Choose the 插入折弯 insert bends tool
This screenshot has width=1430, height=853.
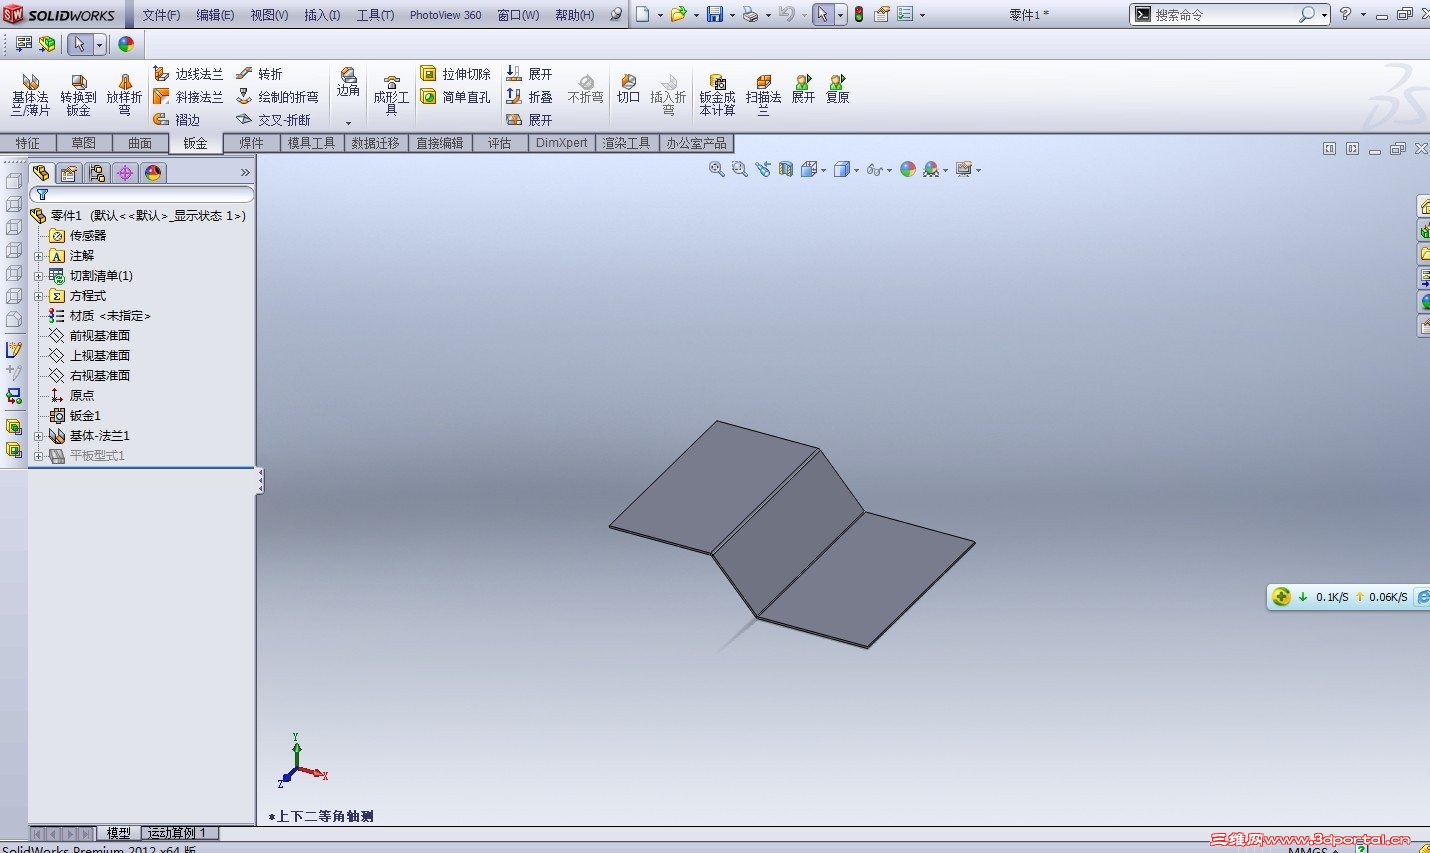668,94
